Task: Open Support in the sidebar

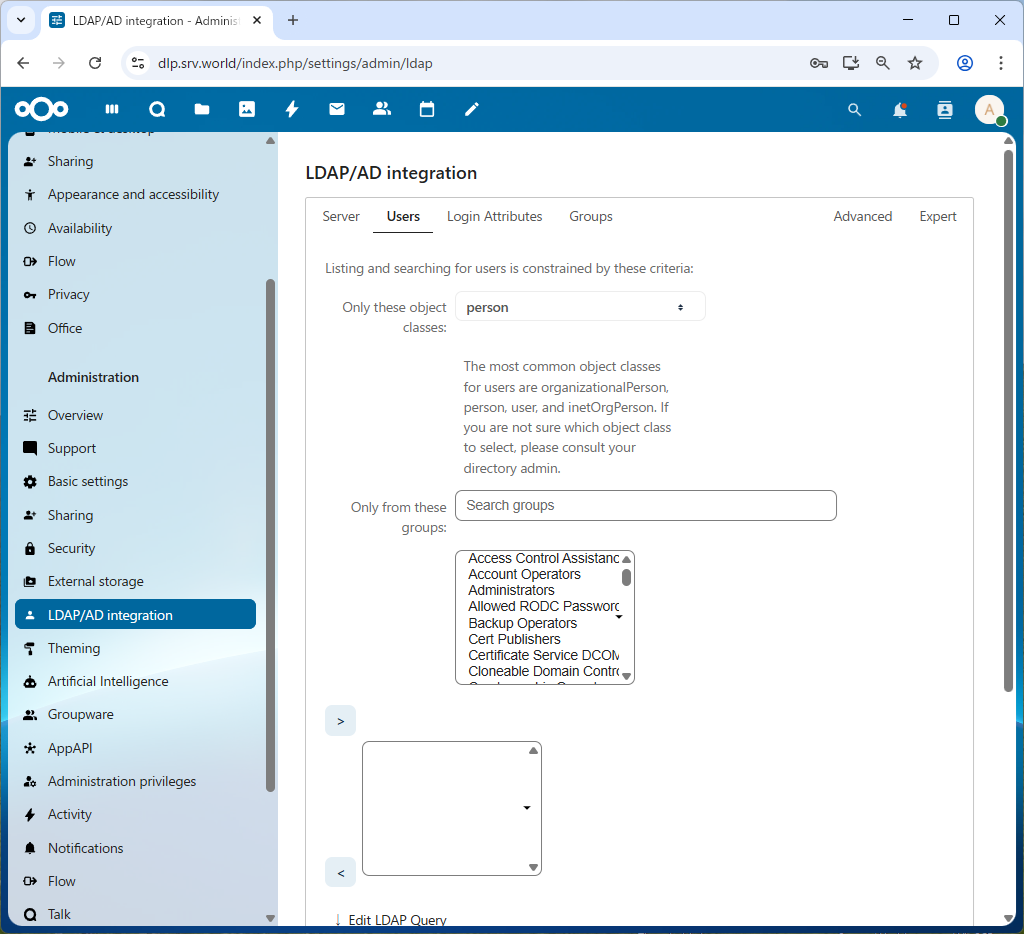Action: (x=72, y=449)
